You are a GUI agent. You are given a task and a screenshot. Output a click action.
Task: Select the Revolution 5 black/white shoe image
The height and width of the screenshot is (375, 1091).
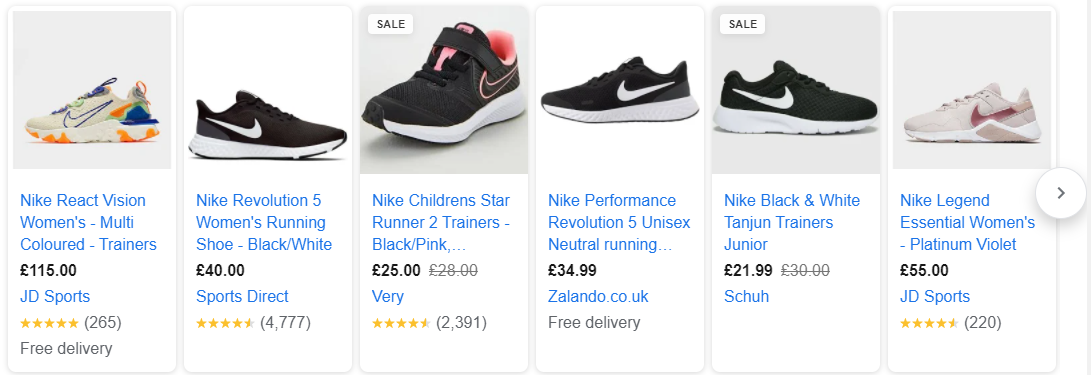[268, 90]
